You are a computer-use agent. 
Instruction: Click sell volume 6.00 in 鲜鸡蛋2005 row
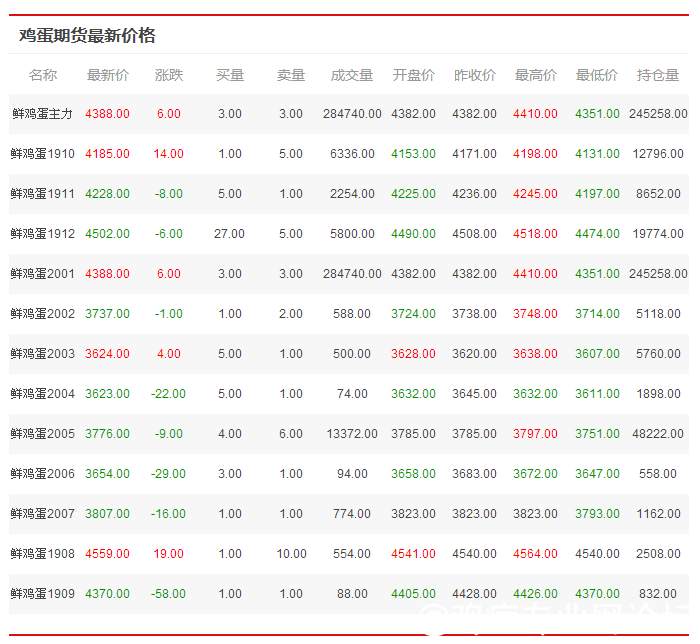[x=291, y=434]
